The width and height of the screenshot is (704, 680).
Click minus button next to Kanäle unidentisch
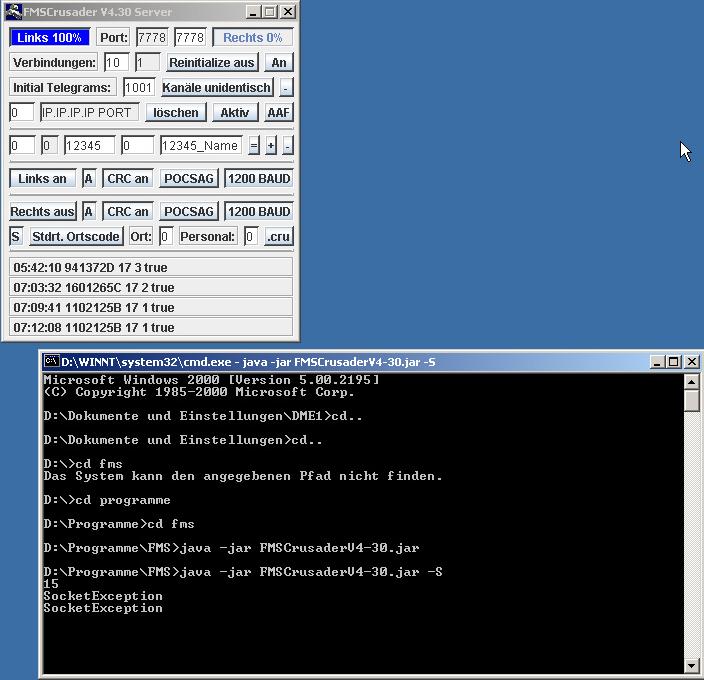[x=286, y=87]
